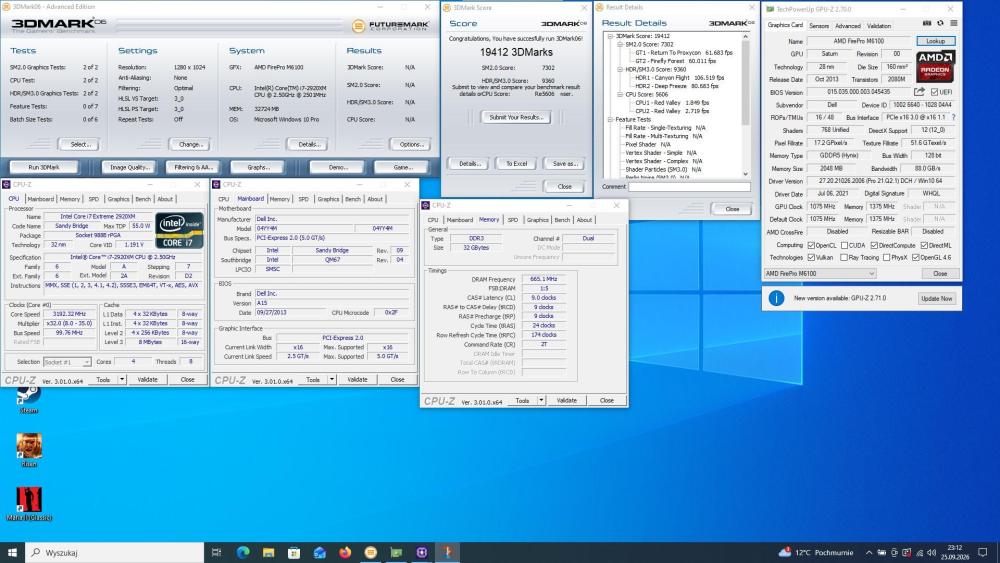Viewport: 1000px width, 563px height.
Task: Collapse the Feature Tests tree node
Action: tap(610, 119)
